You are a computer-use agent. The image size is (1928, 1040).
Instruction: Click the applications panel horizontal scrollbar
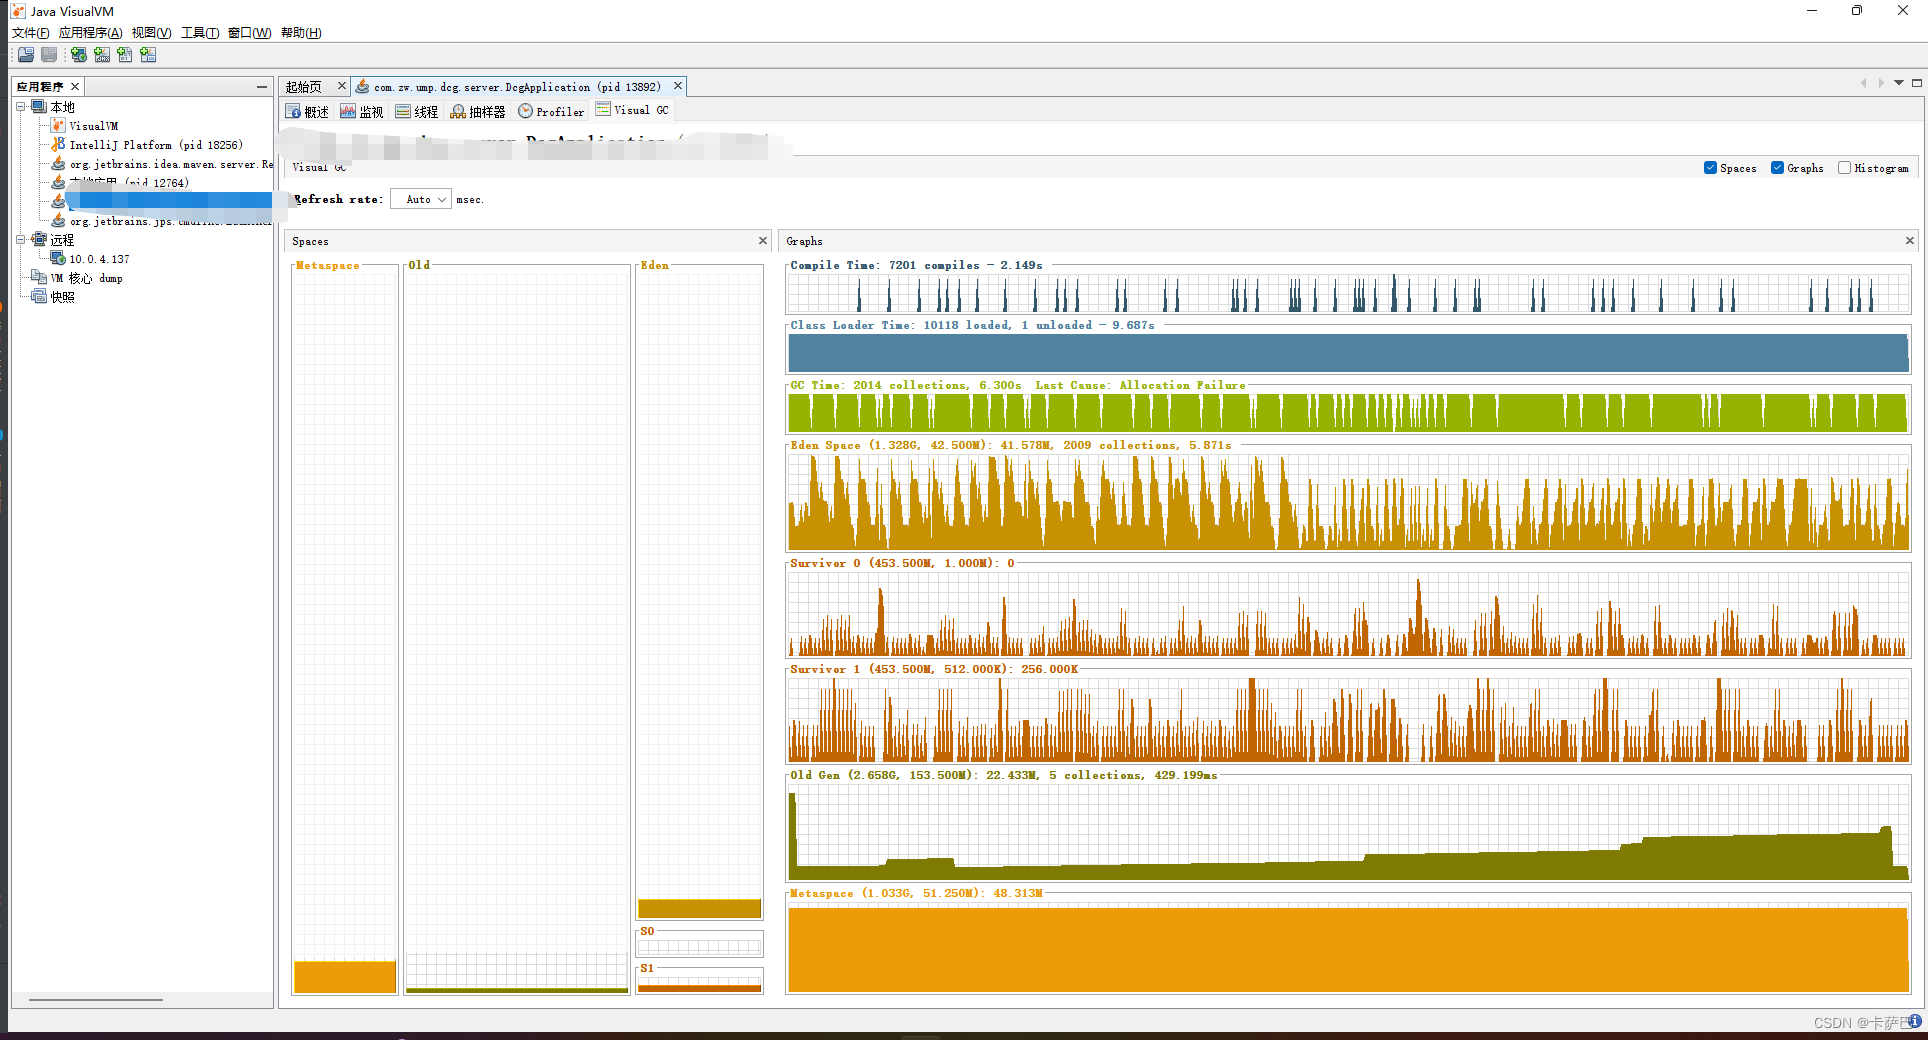96,1000
